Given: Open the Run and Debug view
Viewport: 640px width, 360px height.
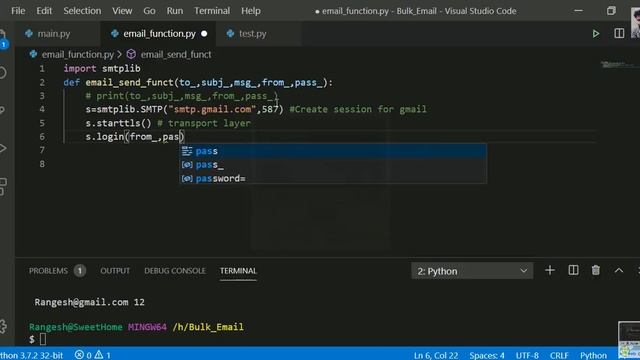Looking at the screenshot, I should pyautogui.click(x=3, y=148).
